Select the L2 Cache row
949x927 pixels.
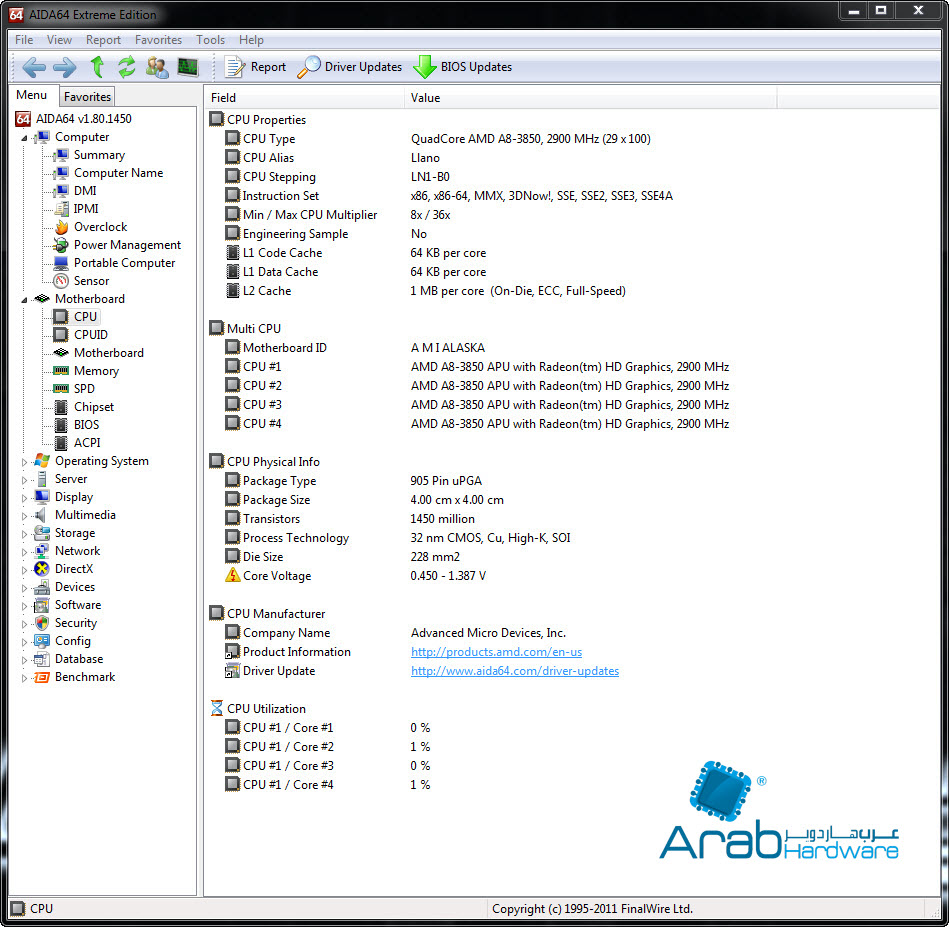[x=425, y=291]
